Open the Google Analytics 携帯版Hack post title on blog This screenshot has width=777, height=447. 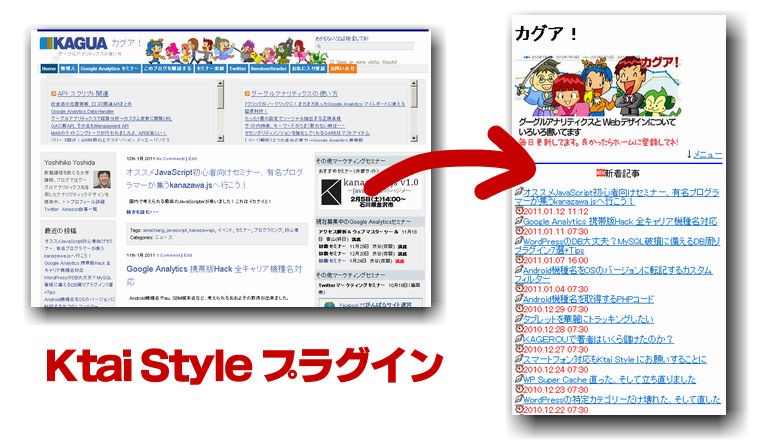[x=214, y=275]
